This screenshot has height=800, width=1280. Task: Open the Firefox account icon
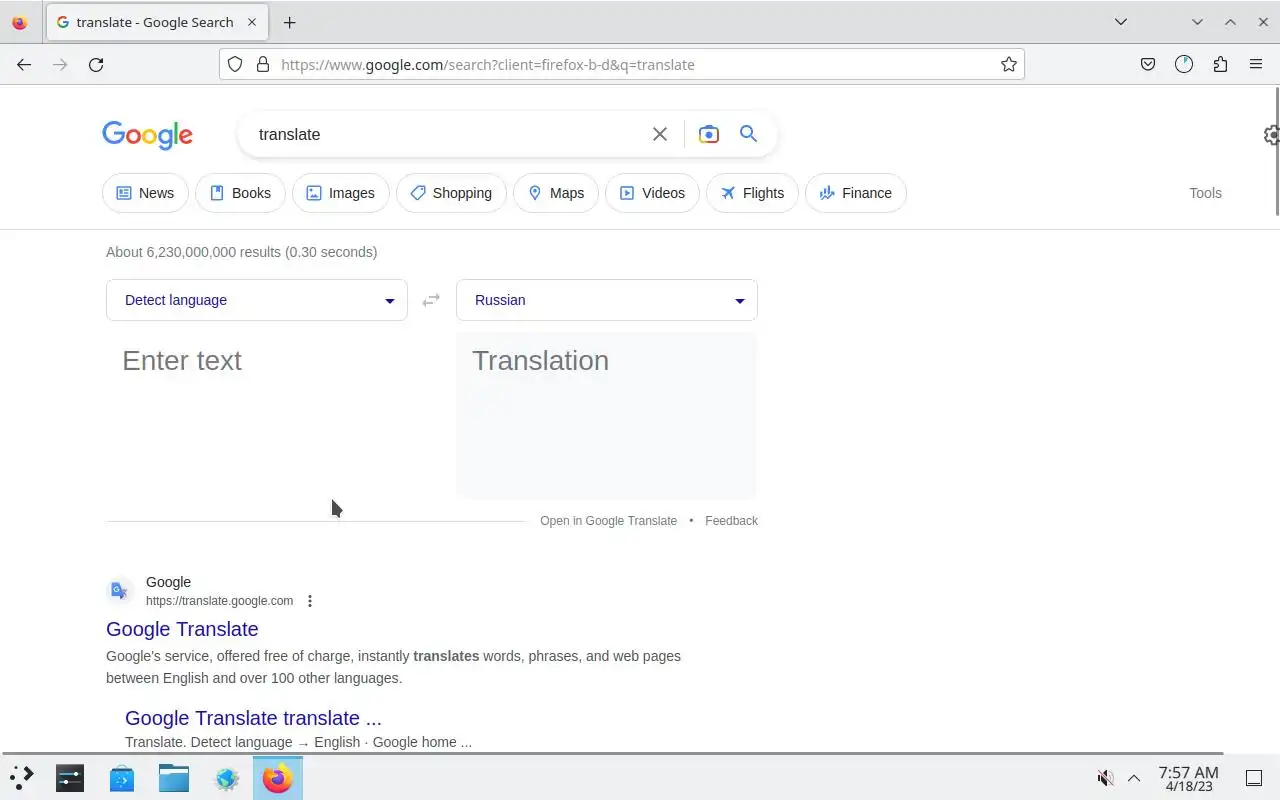[1184, 64]
